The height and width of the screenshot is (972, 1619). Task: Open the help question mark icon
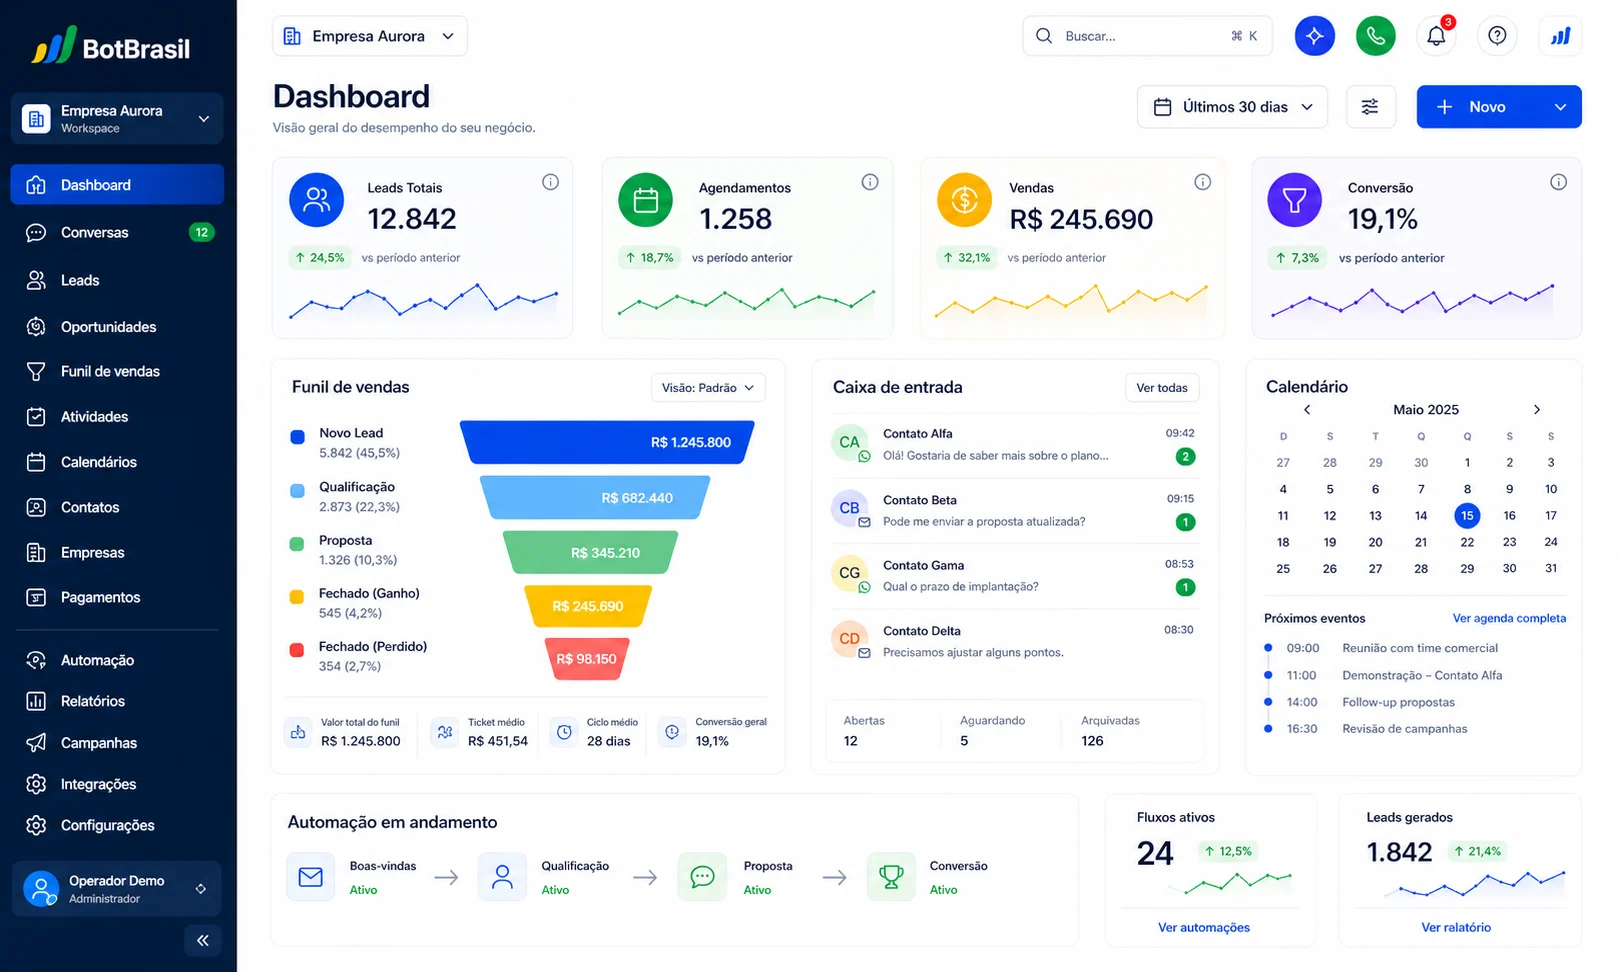tap(1497, 36)
